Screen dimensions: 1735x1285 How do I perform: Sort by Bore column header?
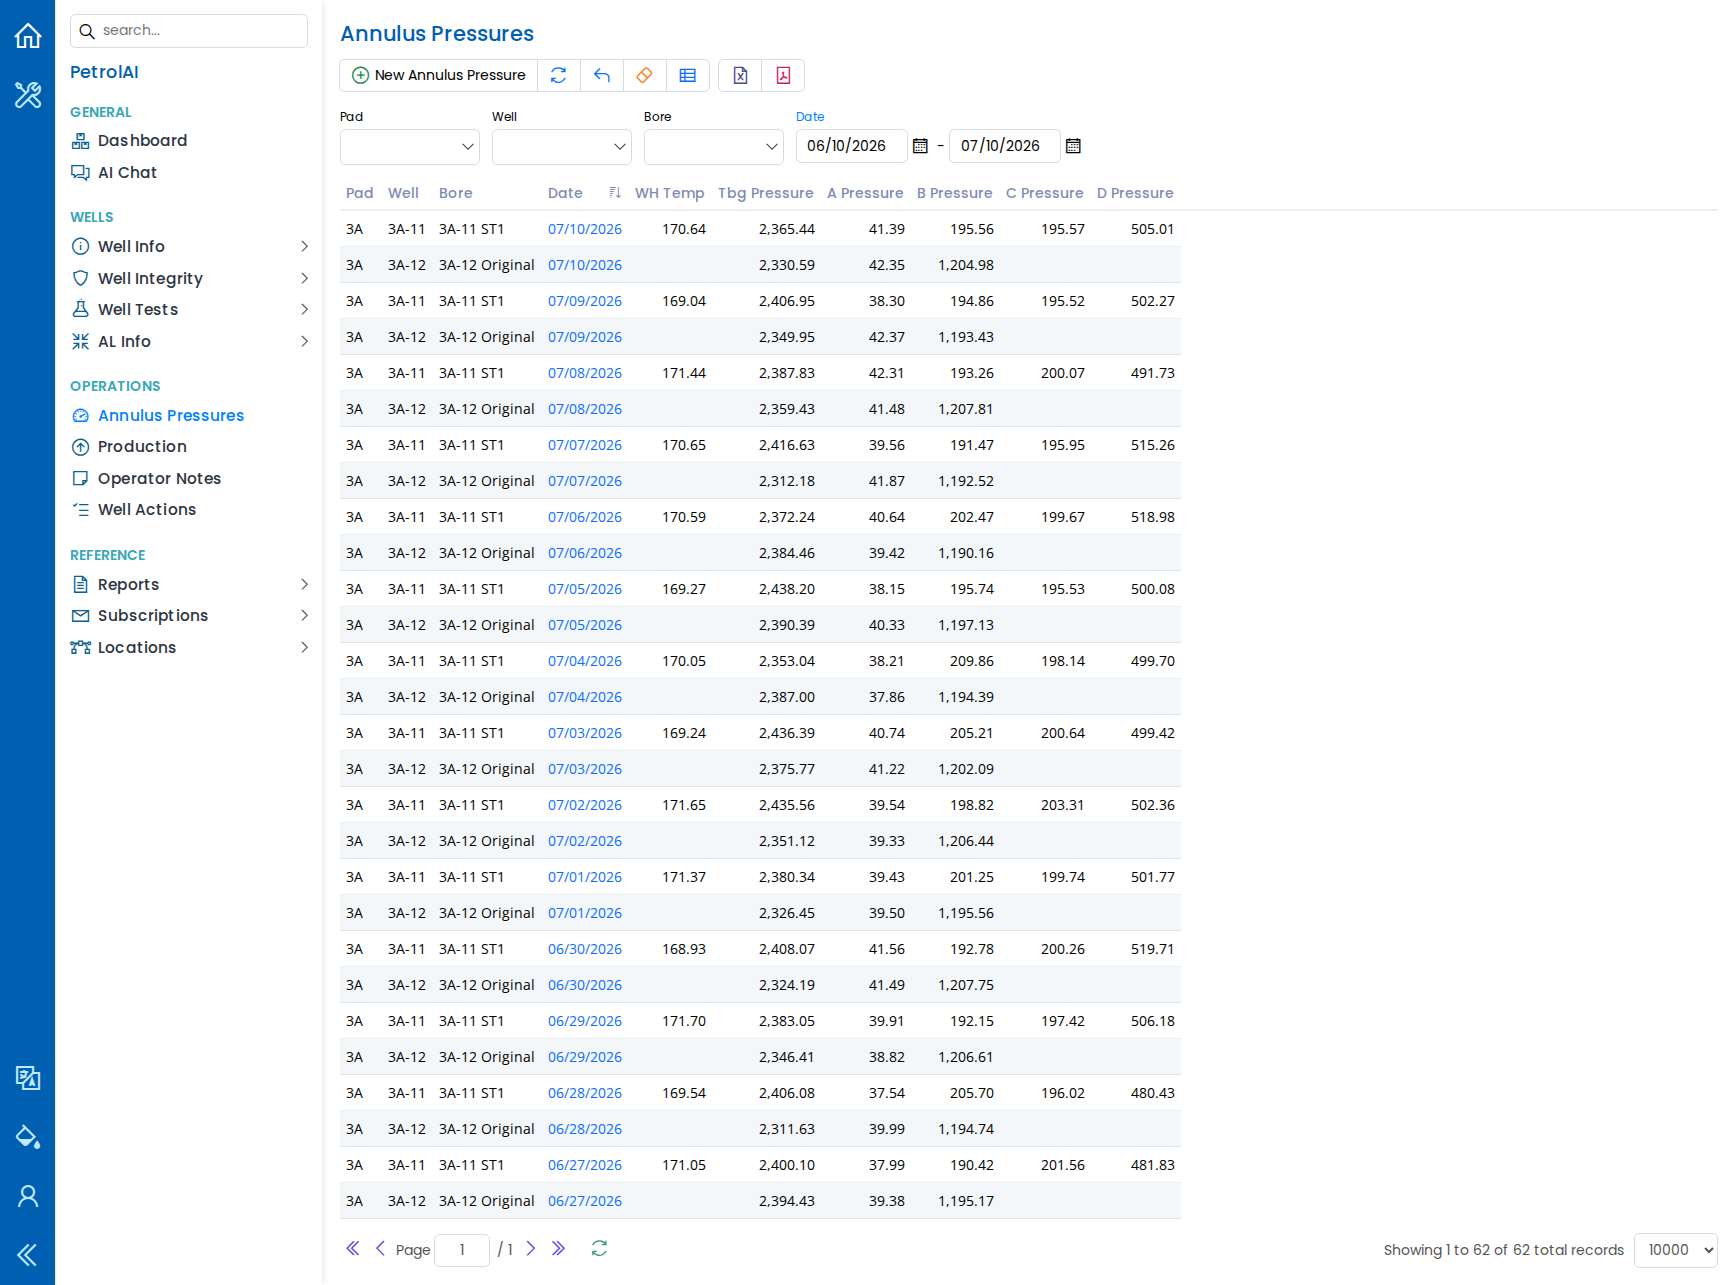pos(456,193)
